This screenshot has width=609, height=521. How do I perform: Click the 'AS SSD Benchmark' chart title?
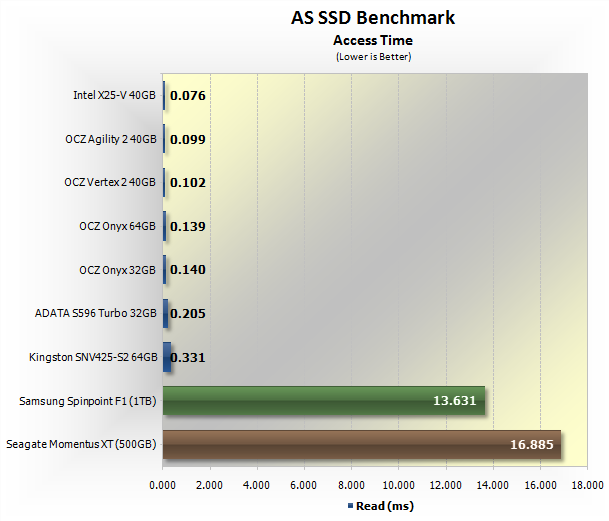tap(373, 18)
